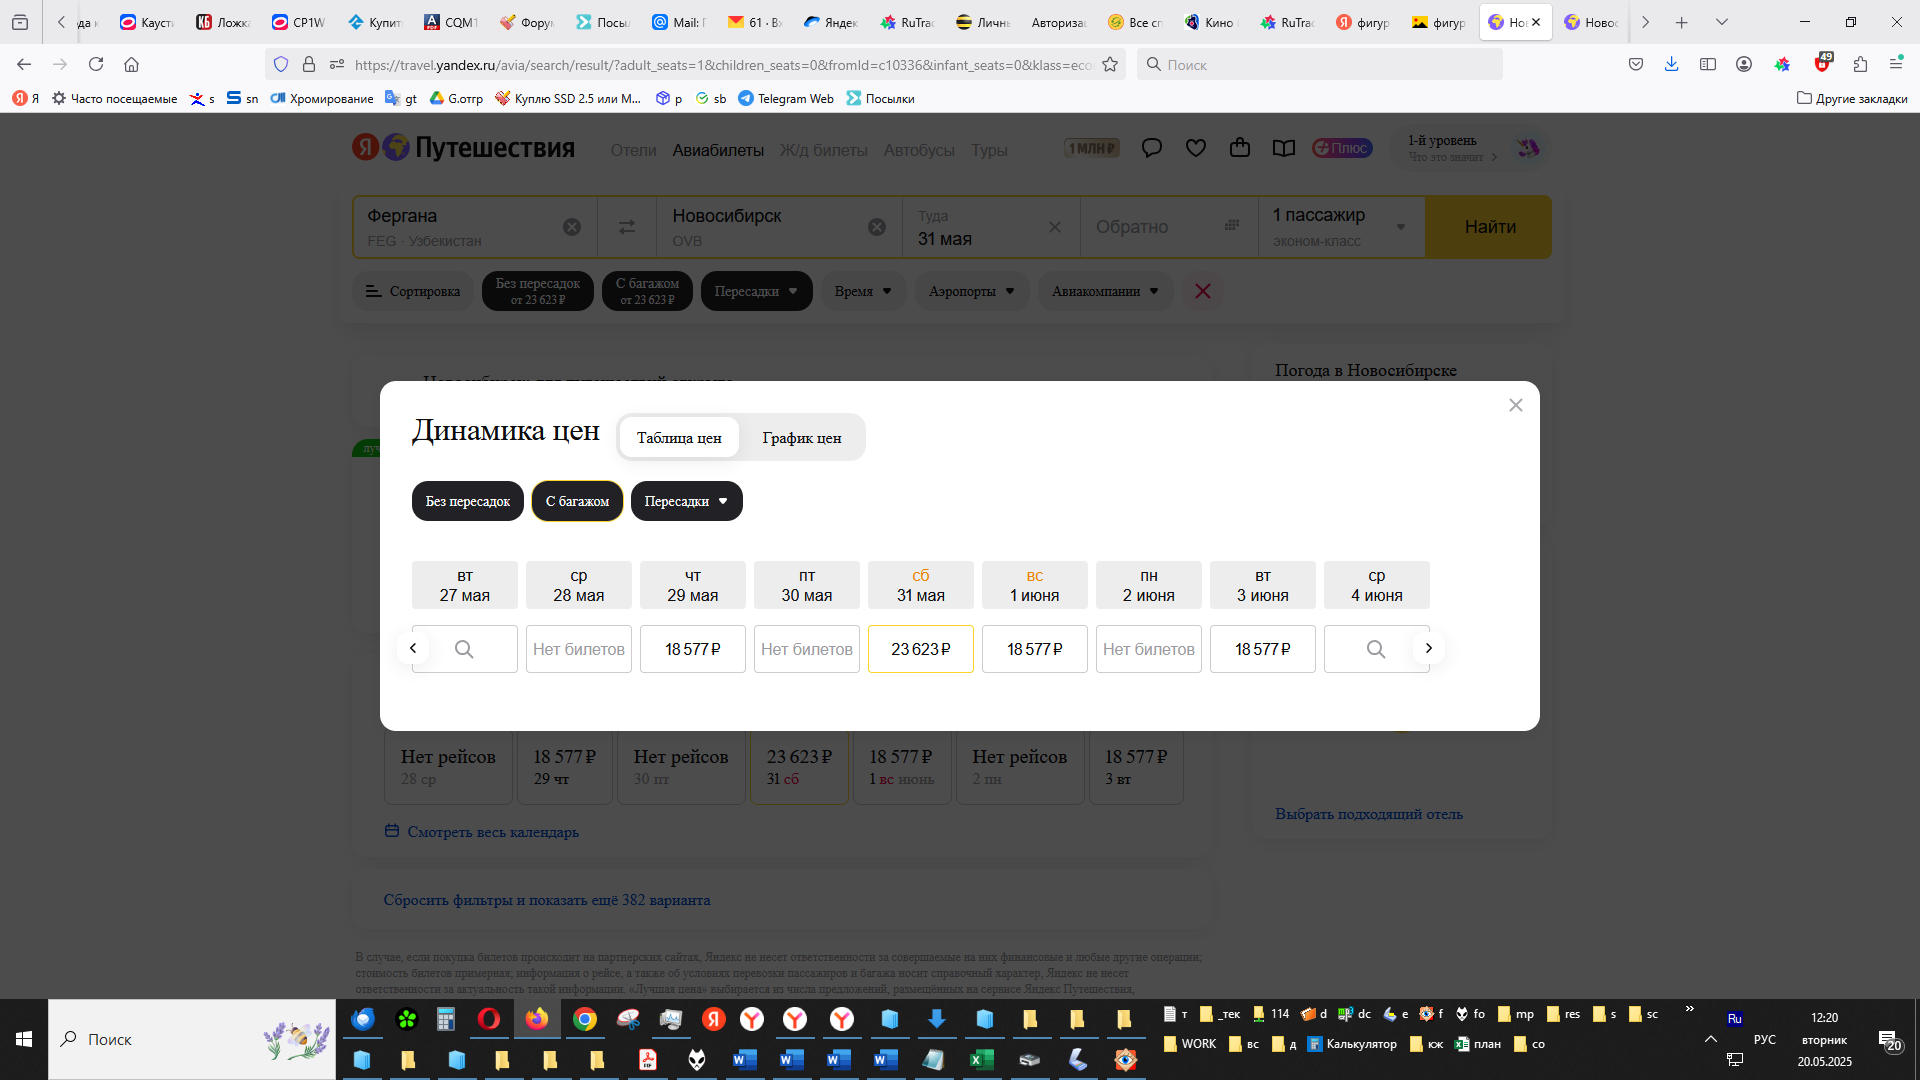Toggle the С багажом filter in dialog
Screen dimensions: 1920x1080
tap(577, 501)
